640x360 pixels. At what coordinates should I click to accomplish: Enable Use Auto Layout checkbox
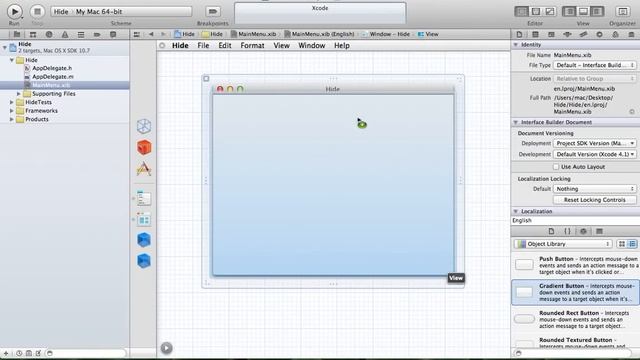point(556,167)
